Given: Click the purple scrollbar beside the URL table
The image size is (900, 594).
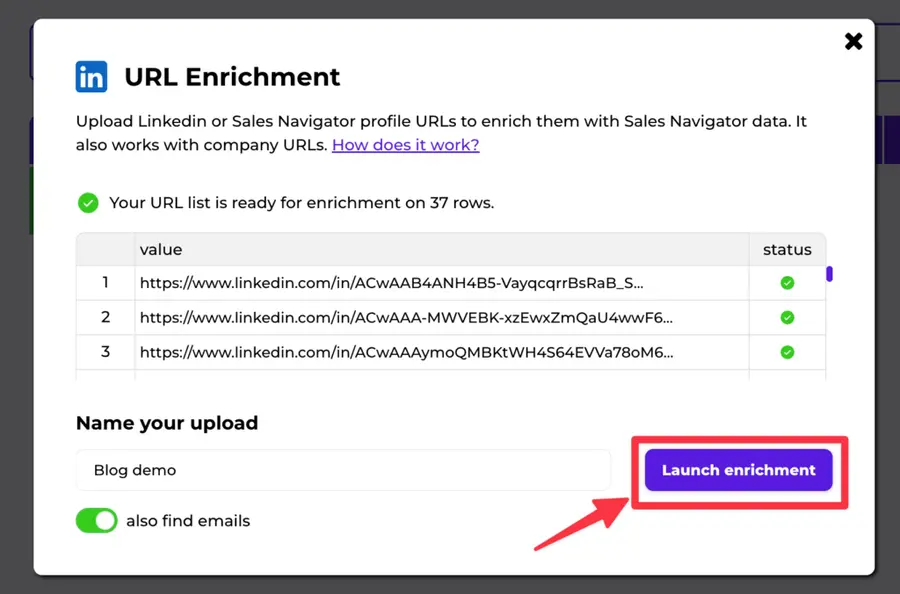Looking at the screenshot, I should coord(828,274).
